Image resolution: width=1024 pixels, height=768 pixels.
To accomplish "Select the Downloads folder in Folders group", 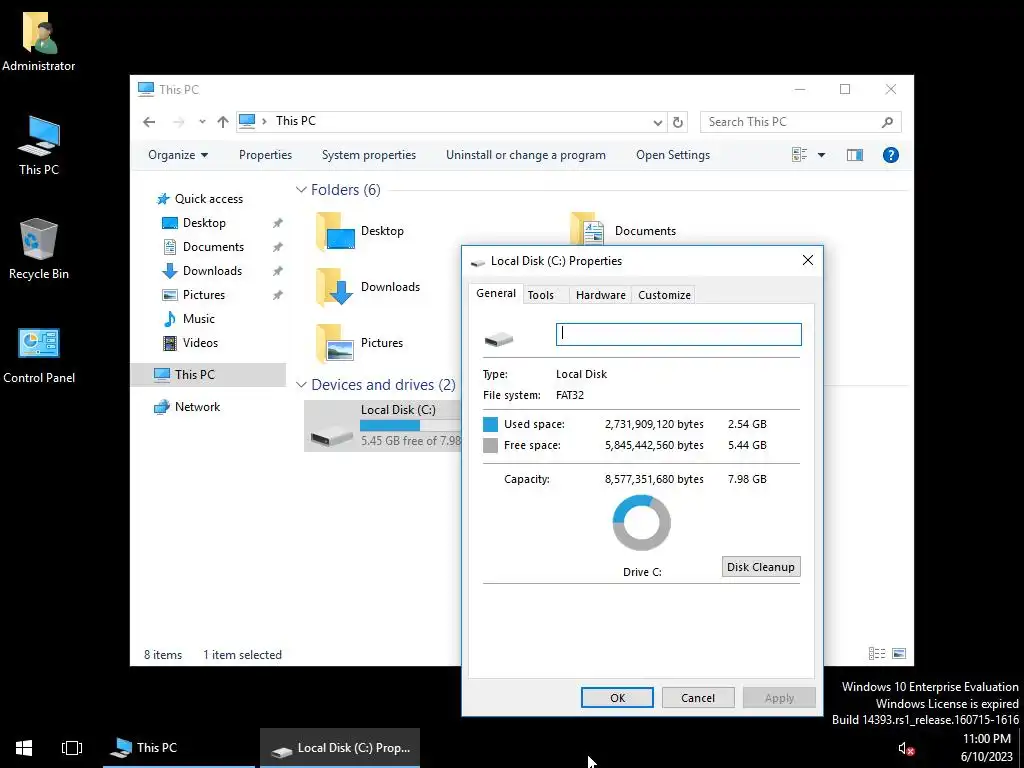I will 368,287.
